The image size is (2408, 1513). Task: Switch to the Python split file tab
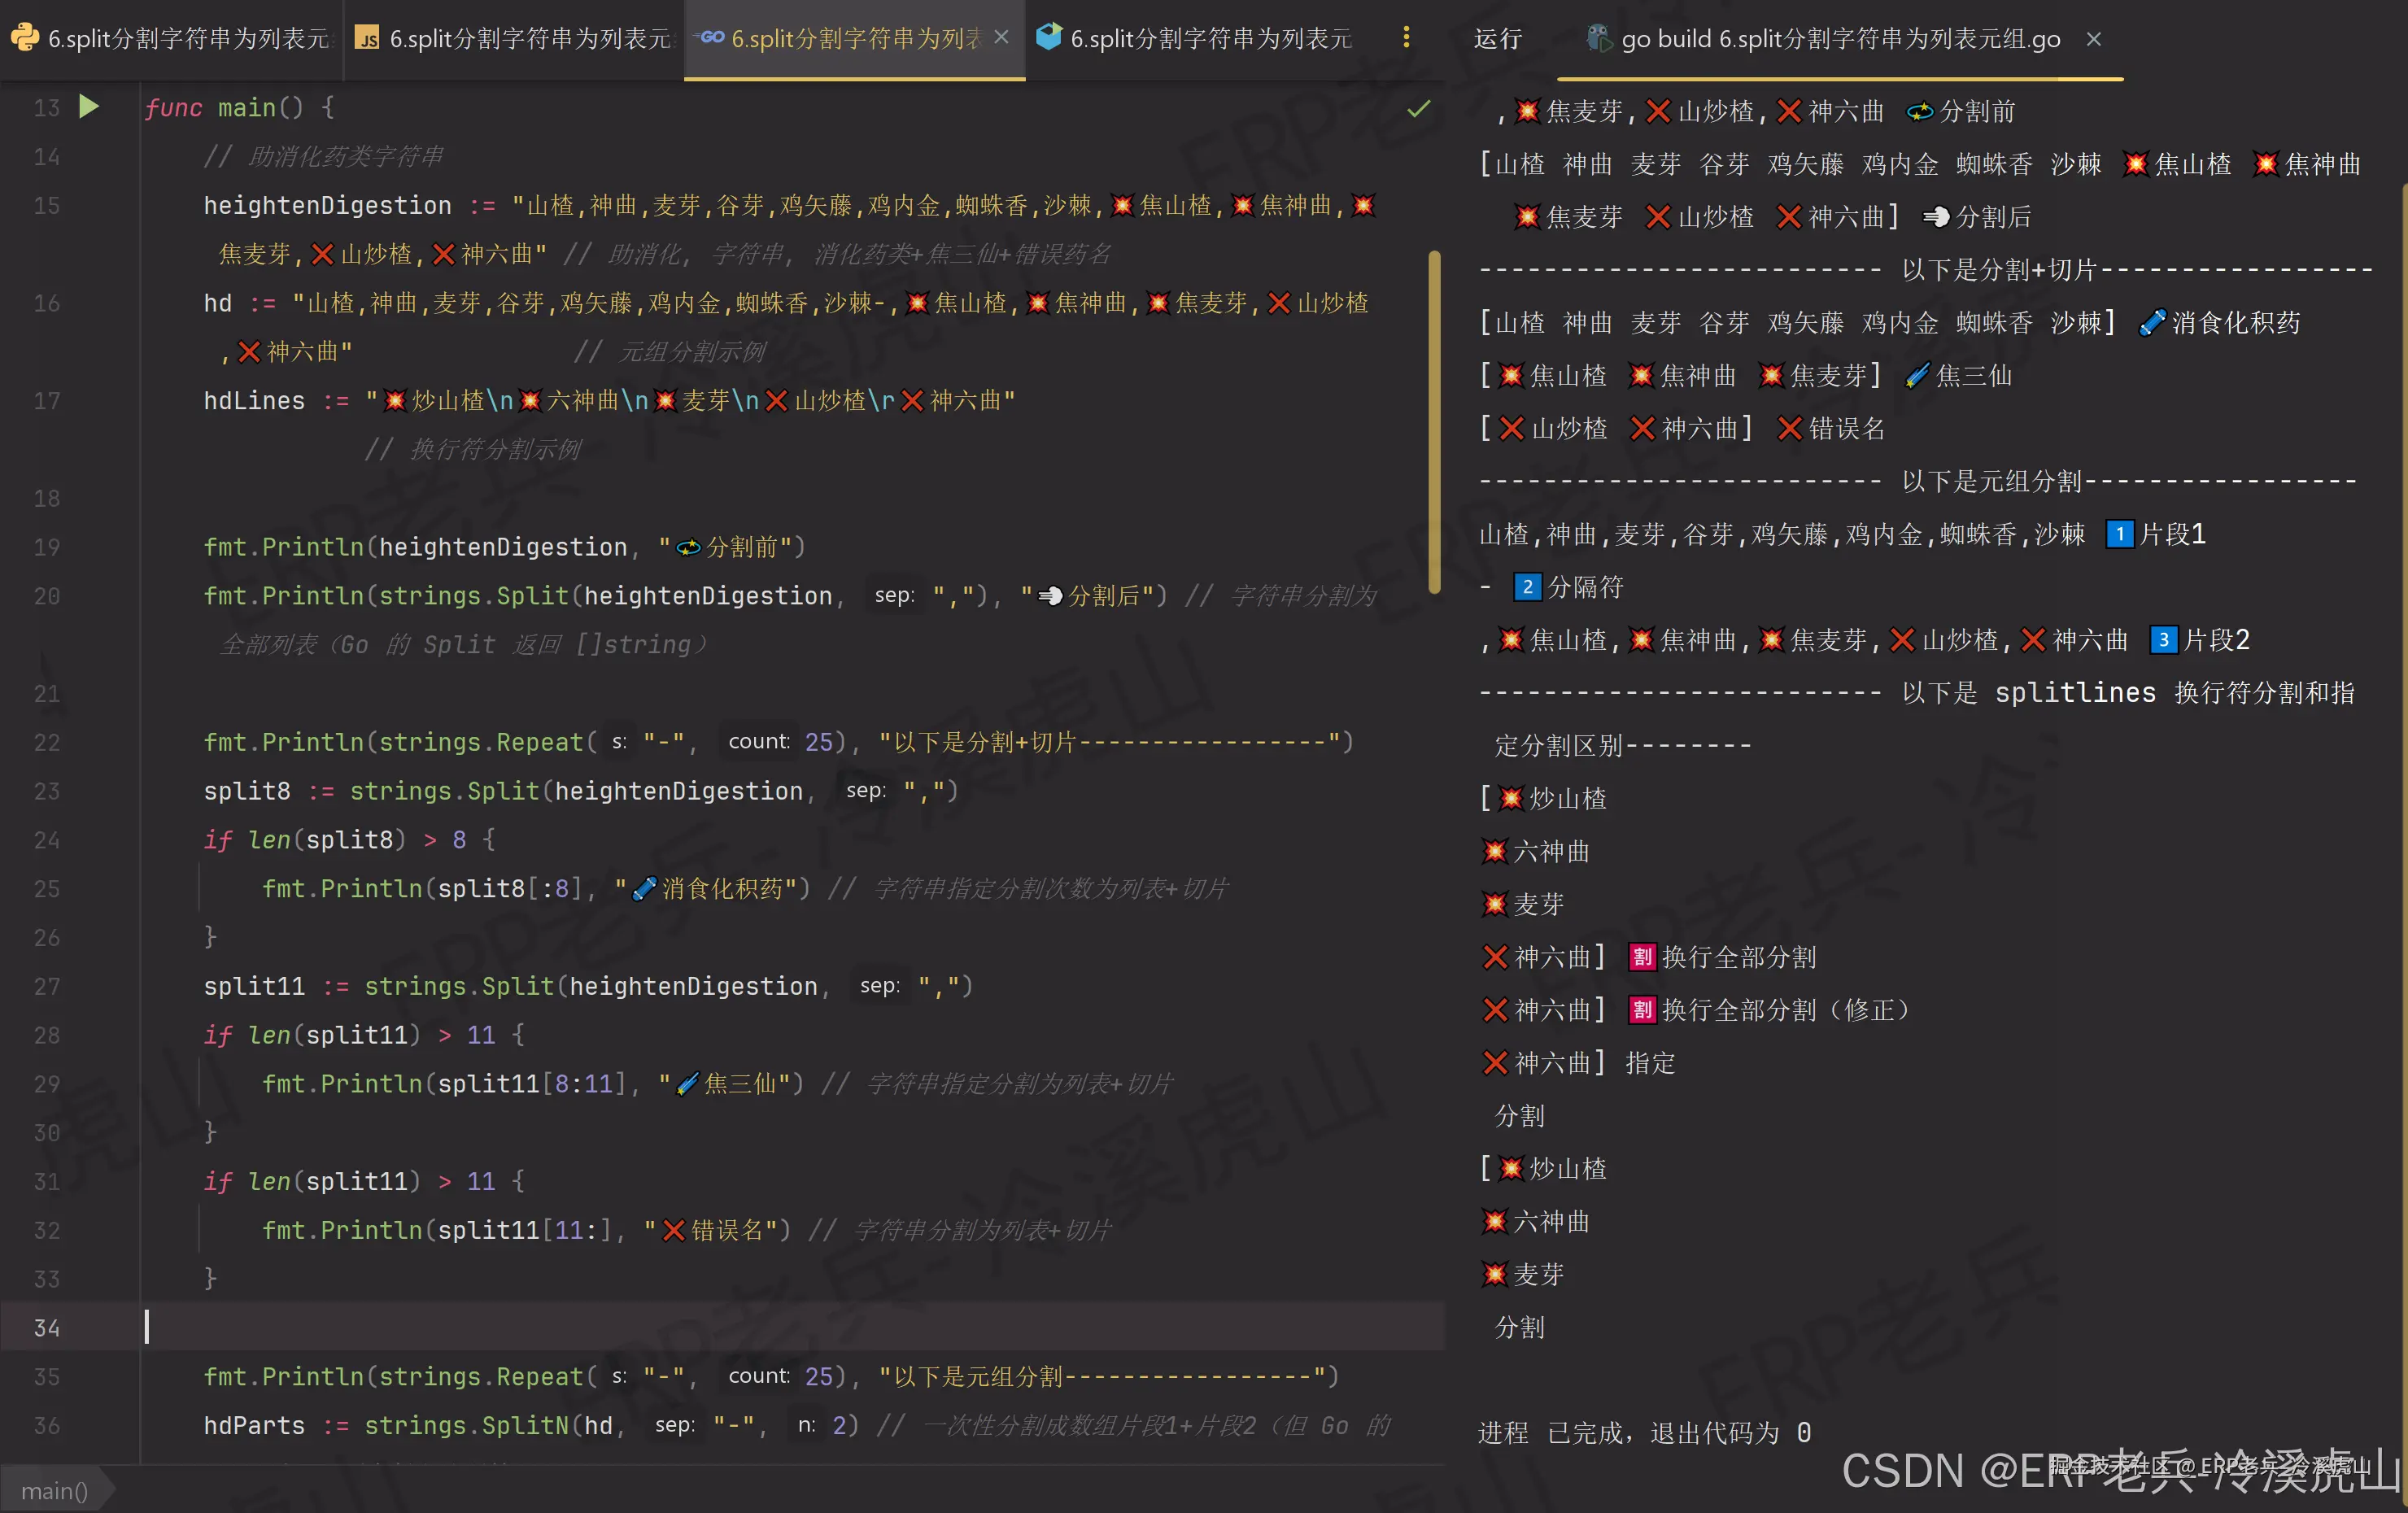tap(188, 38)
